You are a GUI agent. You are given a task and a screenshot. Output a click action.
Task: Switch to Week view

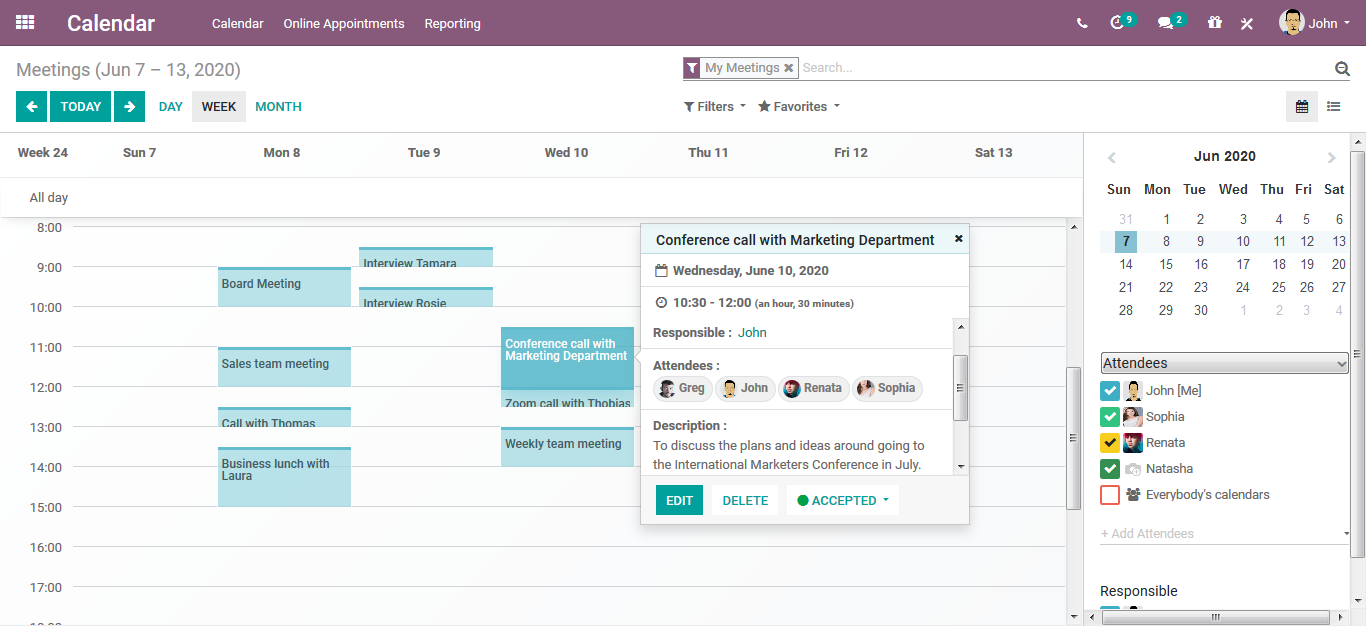pyautogui.click(x=219, y=107)
